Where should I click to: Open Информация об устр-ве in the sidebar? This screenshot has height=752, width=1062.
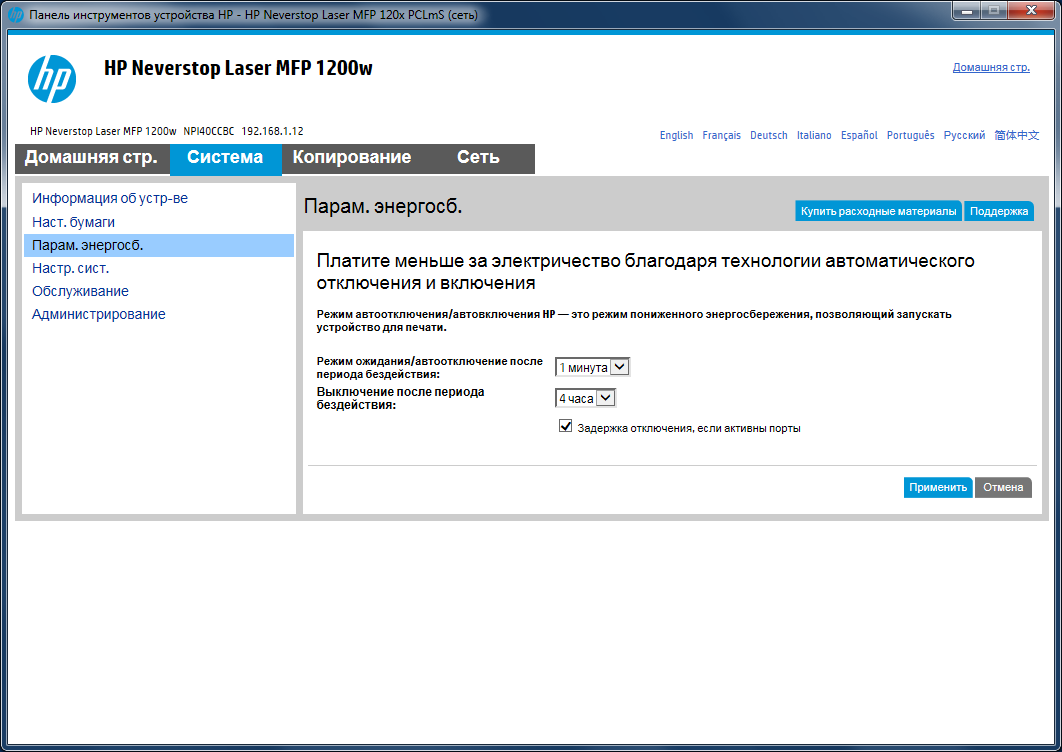point(110,199)
